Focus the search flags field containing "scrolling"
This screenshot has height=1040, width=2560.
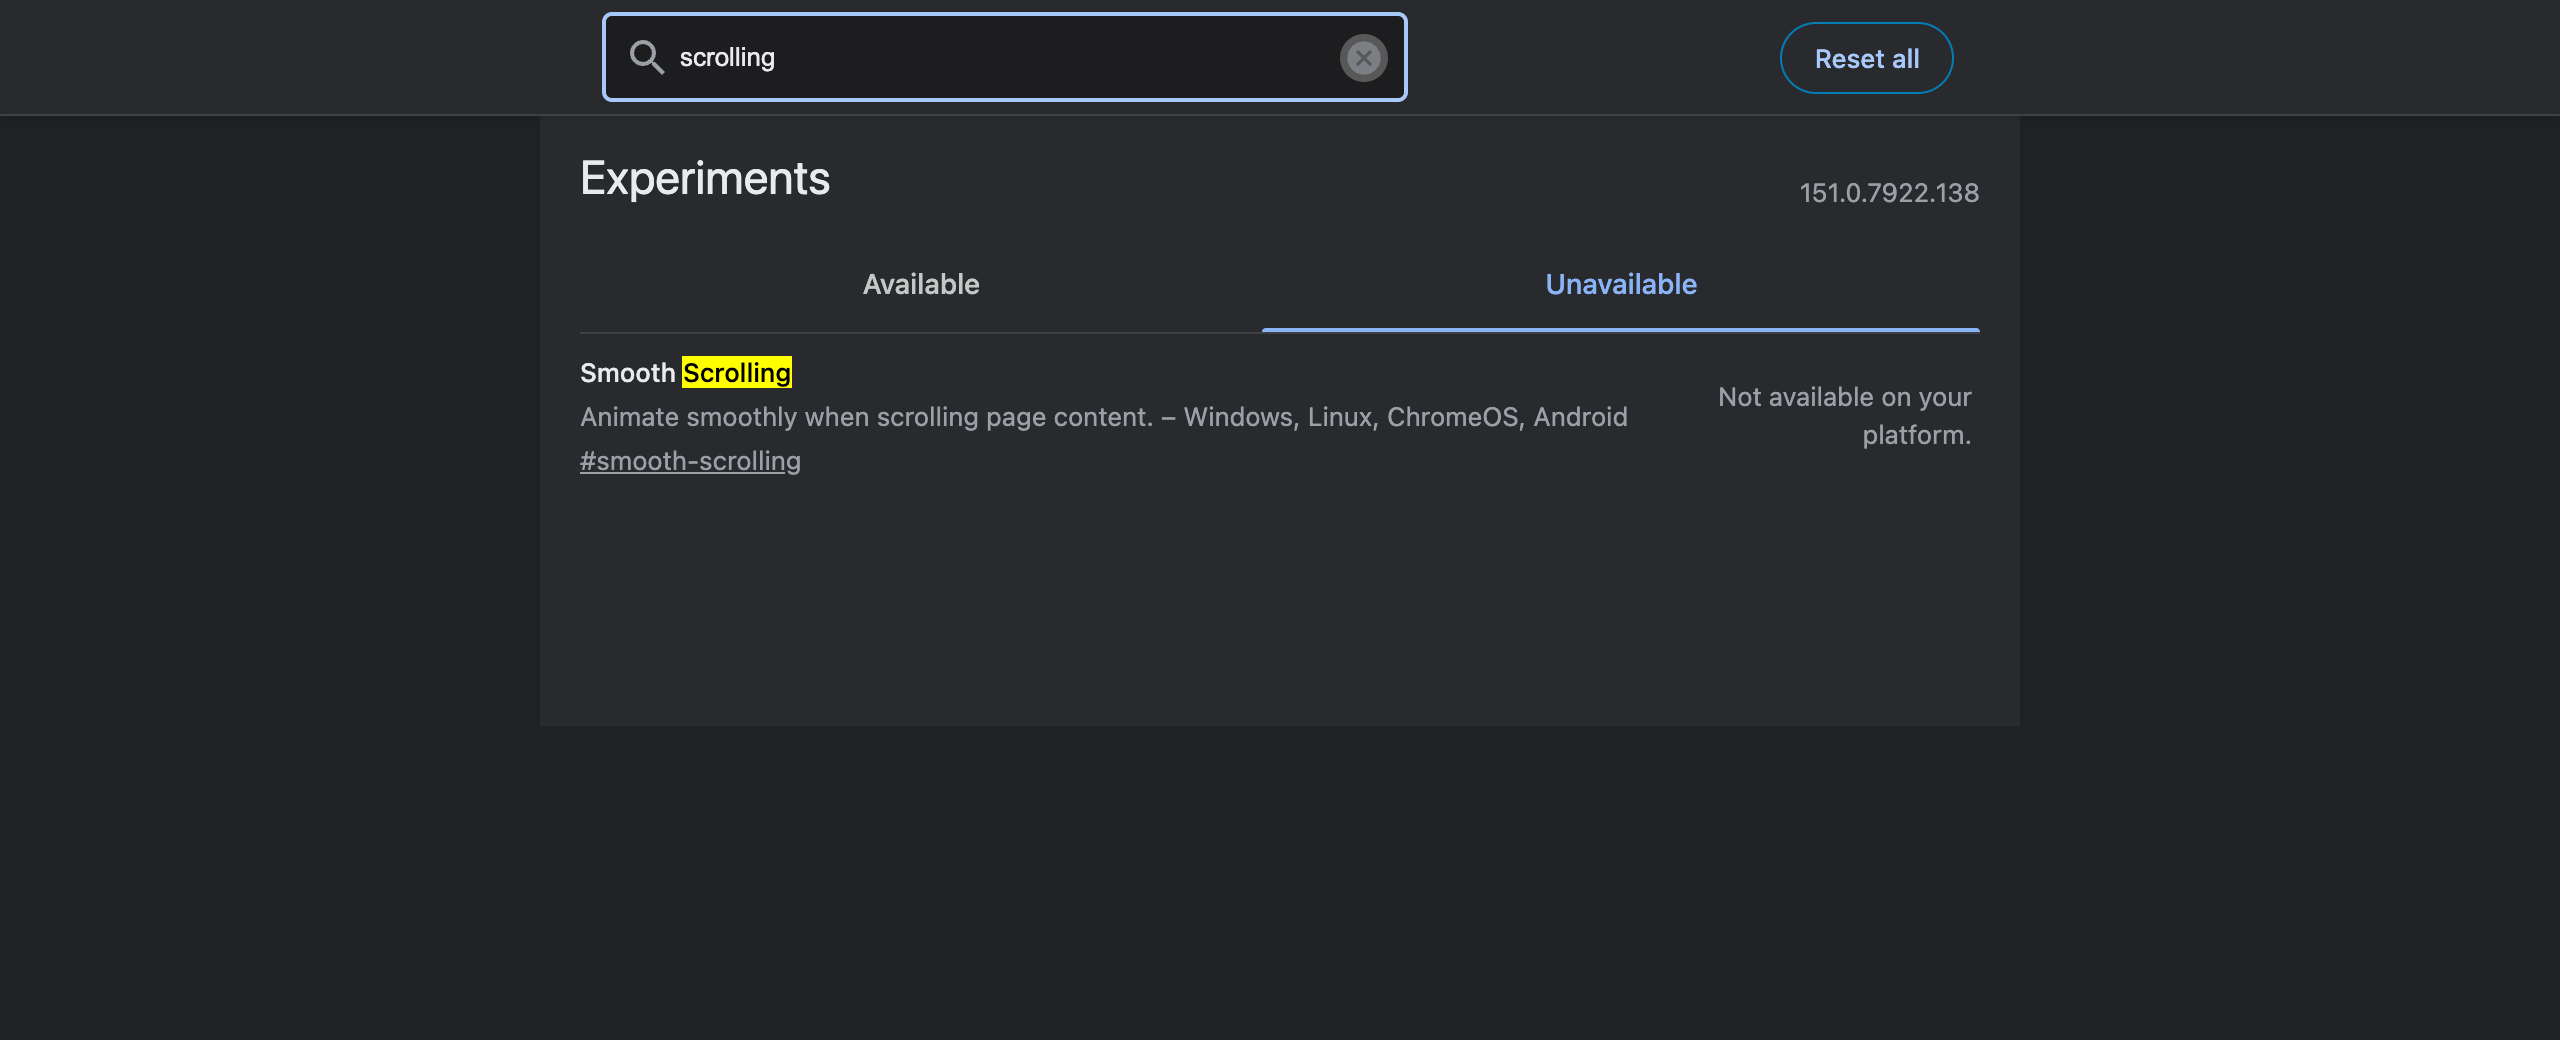pos(1004,57)
